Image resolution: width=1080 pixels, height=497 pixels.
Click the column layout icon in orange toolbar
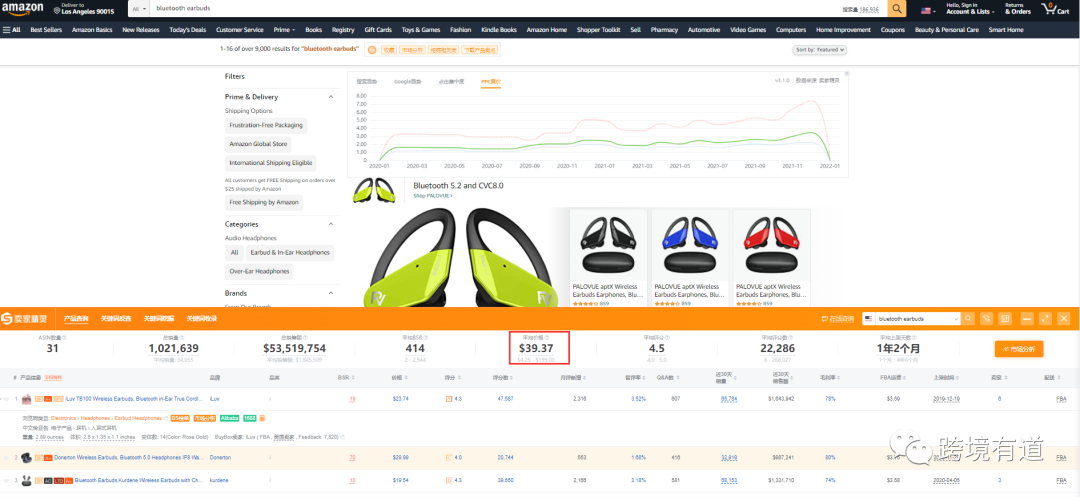[1005, 319]
